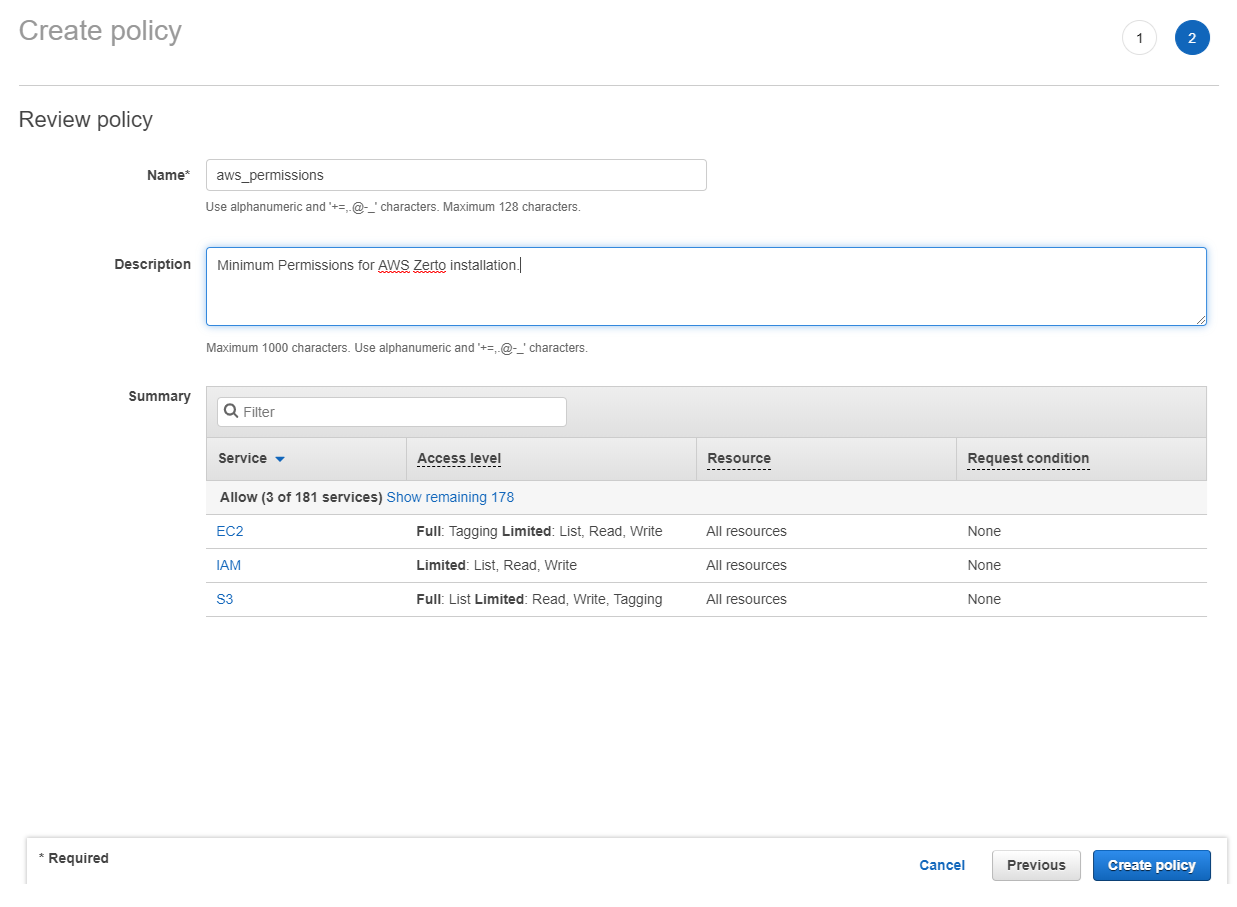Go to step 1 indicator
The width and height of the screenshot is (1237, 907).
pos(1140,38)
